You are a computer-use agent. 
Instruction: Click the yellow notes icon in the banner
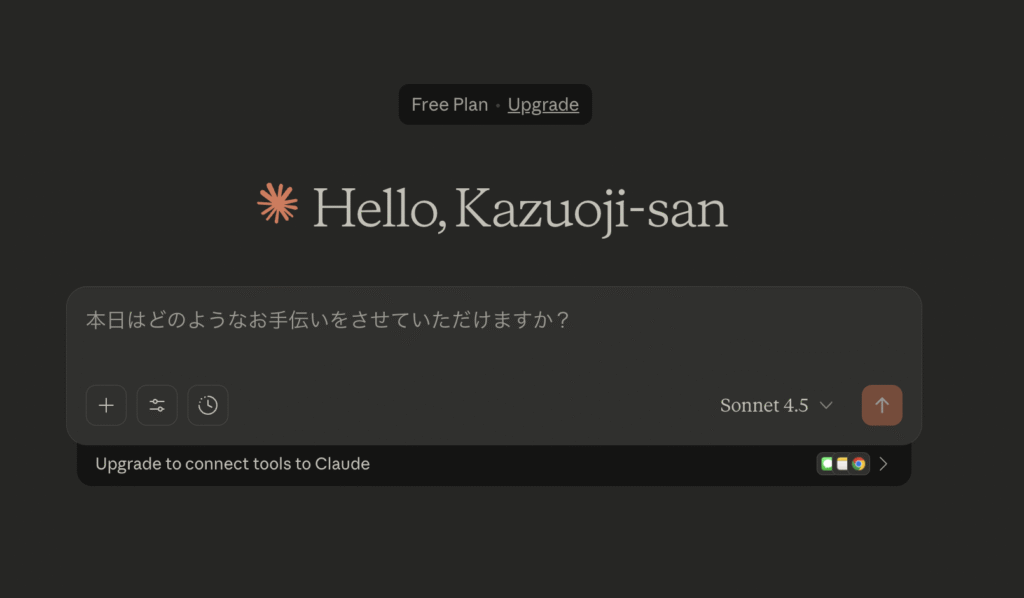coord(842,464)
